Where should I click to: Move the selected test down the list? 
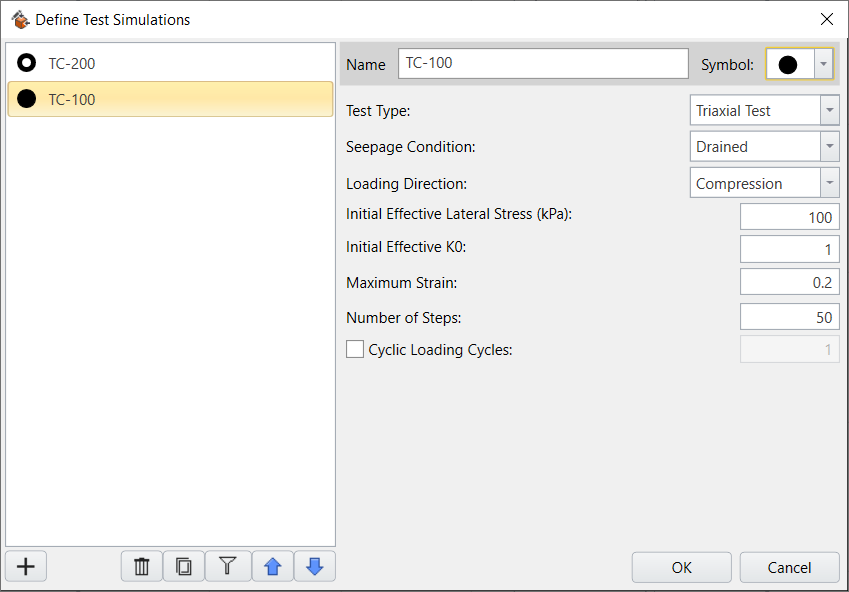coord(315,566)
